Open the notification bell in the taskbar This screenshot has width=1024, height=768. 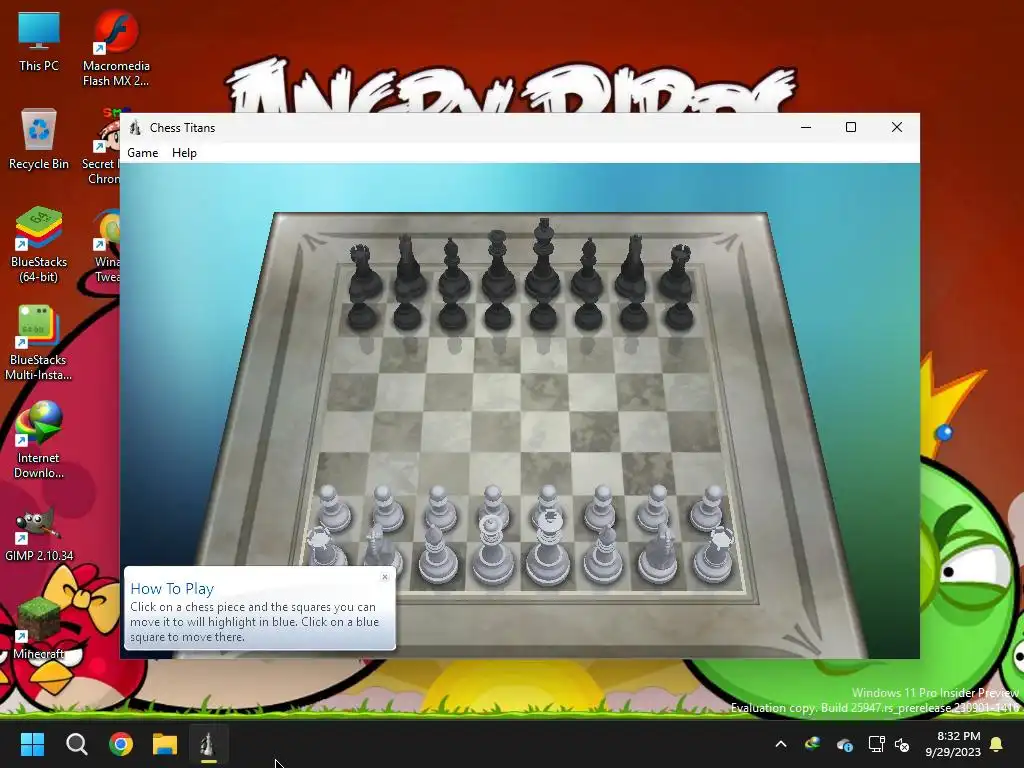[x=997, y=744]
